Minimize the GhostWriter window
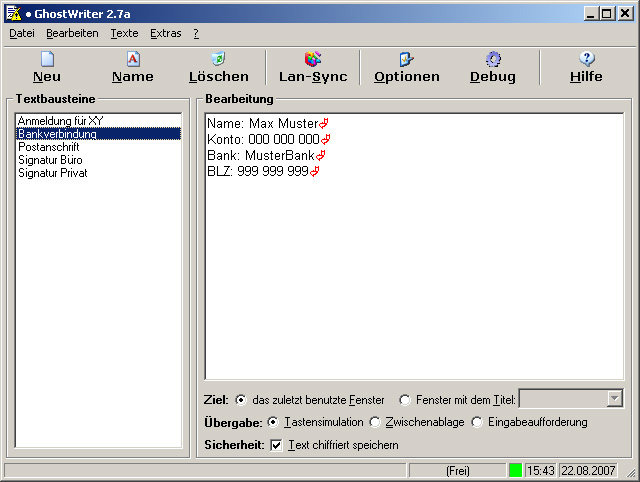This screenshot has height=482, width=640. 591,14
